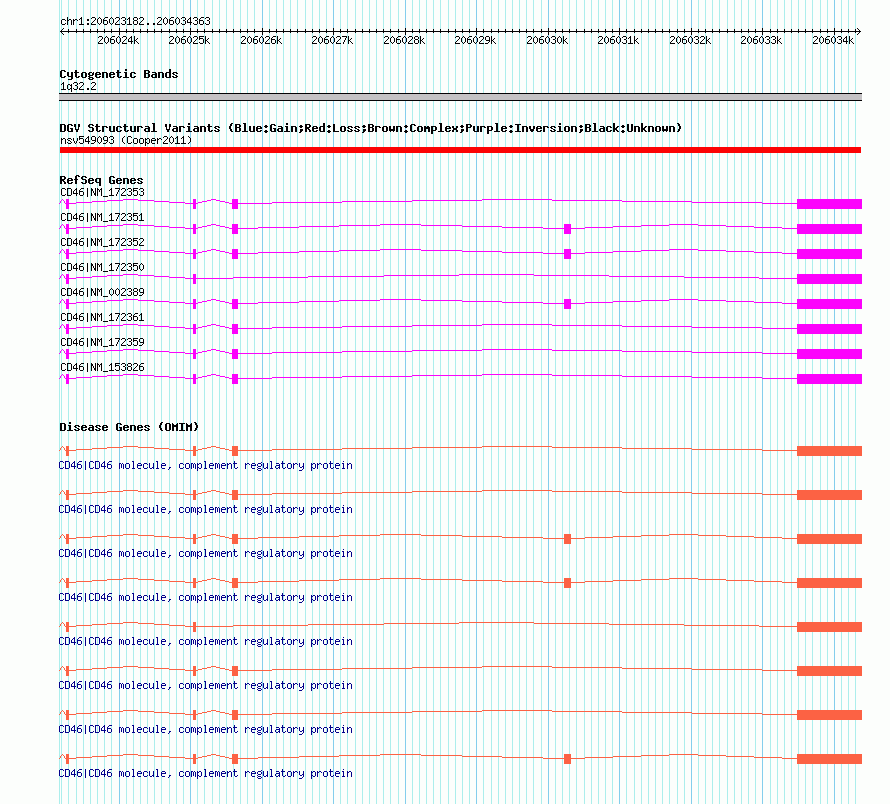890x804 pixels.
Task: Open the nsv549093 (Cooper2011) variant label
Action: pyautogui.click(x=126, y=140)
